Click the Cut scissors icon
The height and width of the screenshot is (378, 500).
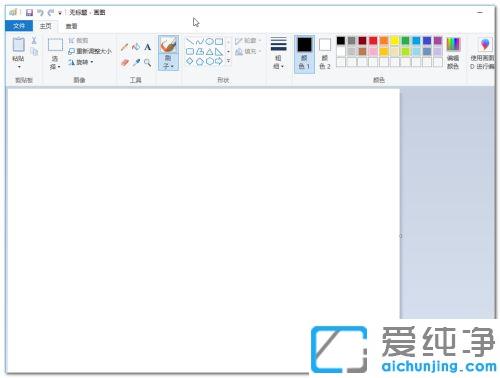point(34,41)
